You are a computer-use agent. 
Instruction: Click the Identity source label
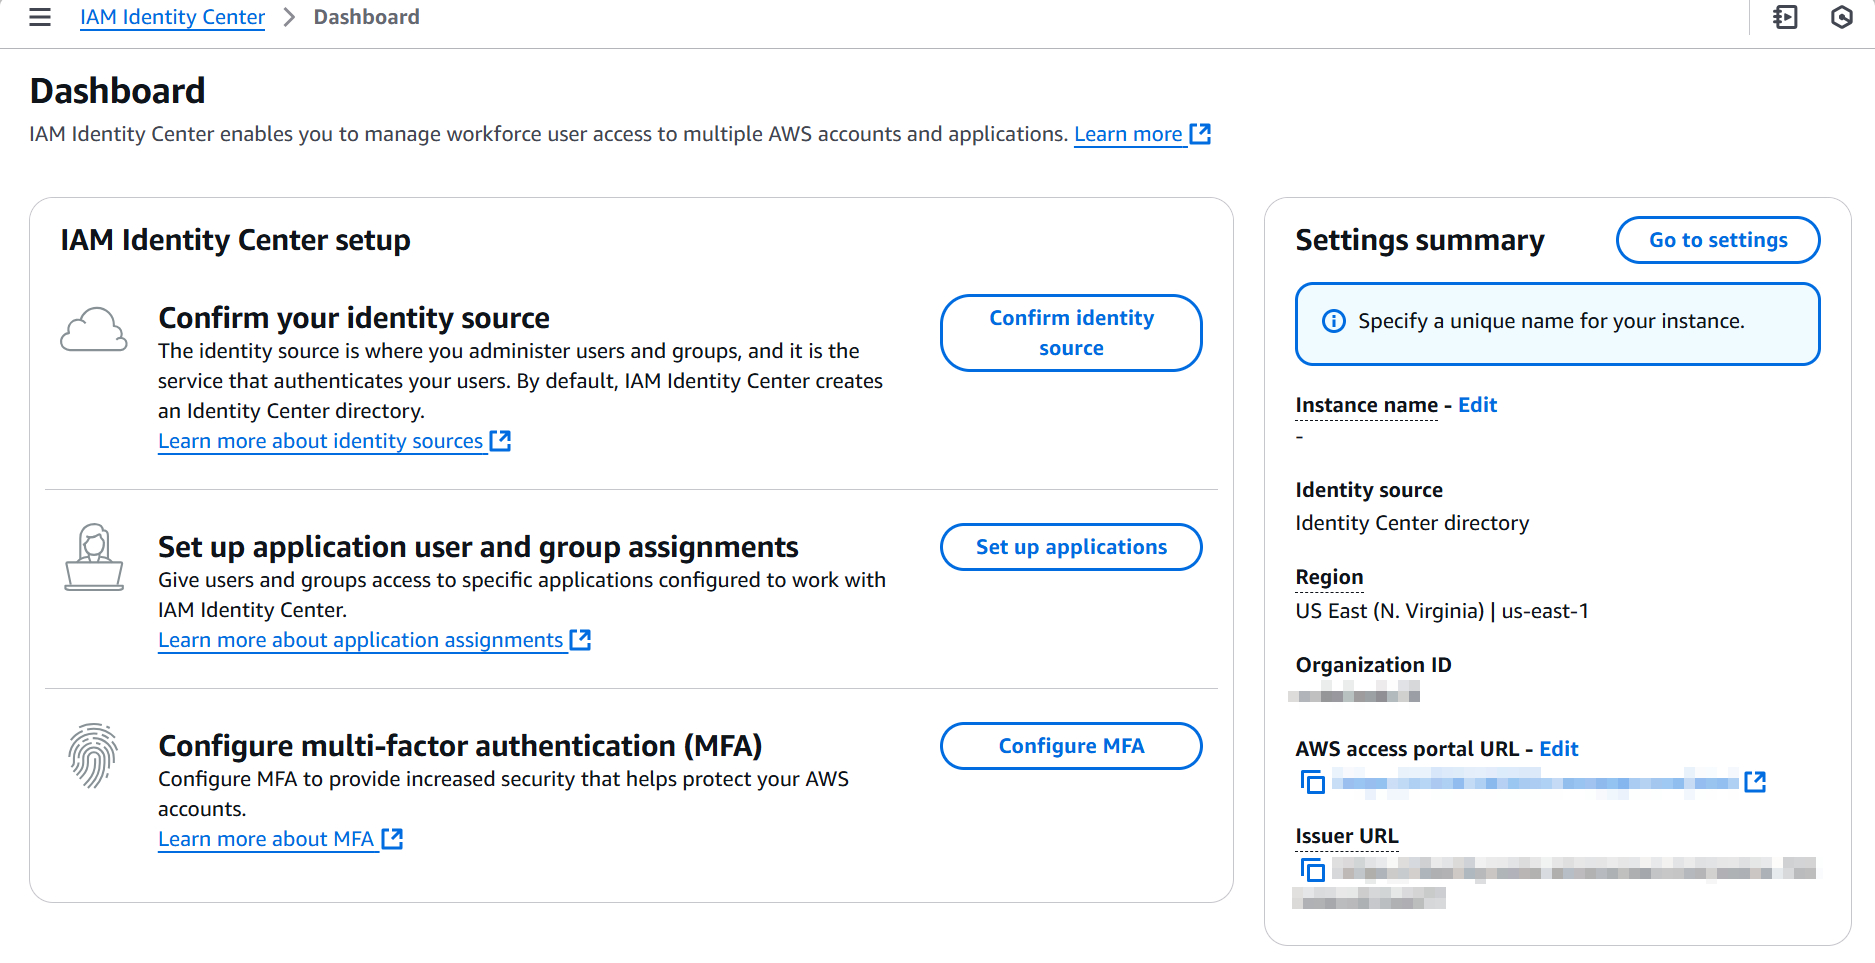pos(1369,490)
